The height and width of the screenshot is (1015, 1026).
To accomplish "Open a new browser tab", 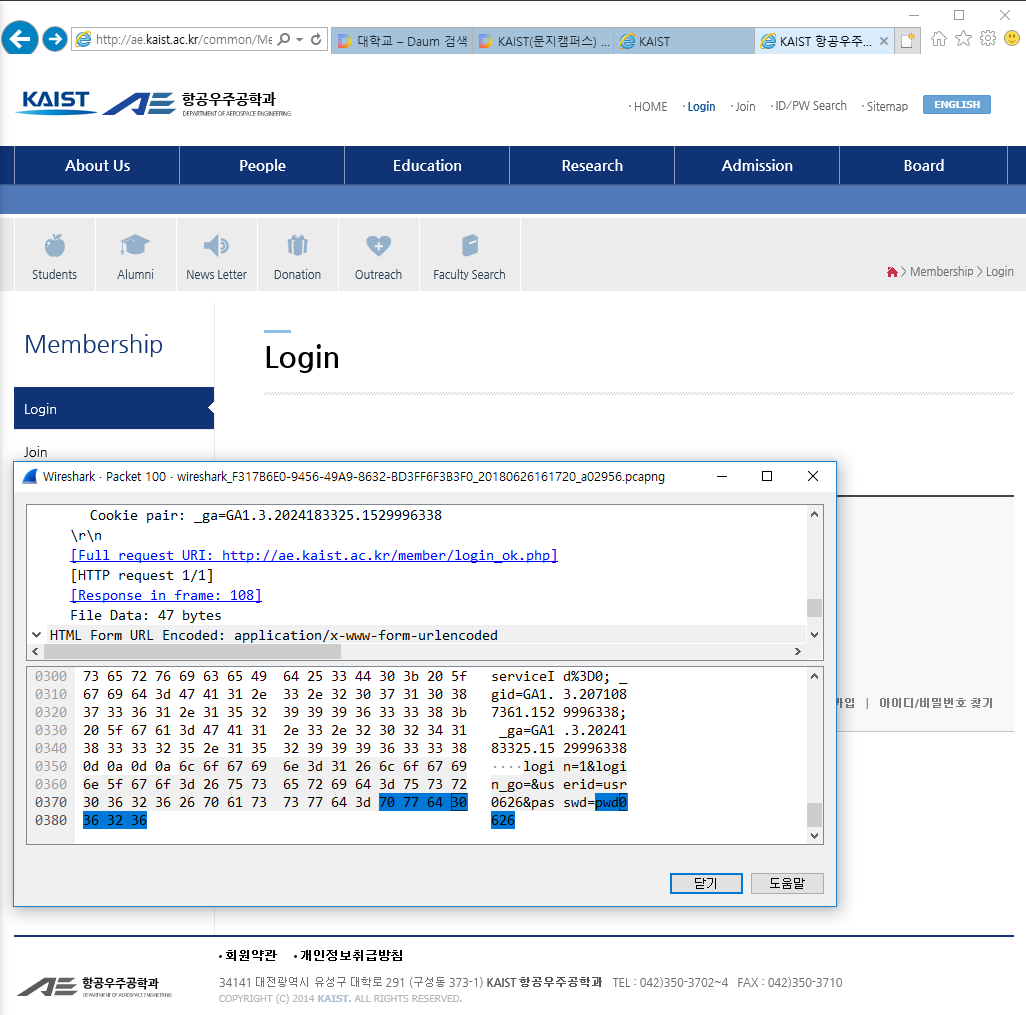I will pos(908,41).
